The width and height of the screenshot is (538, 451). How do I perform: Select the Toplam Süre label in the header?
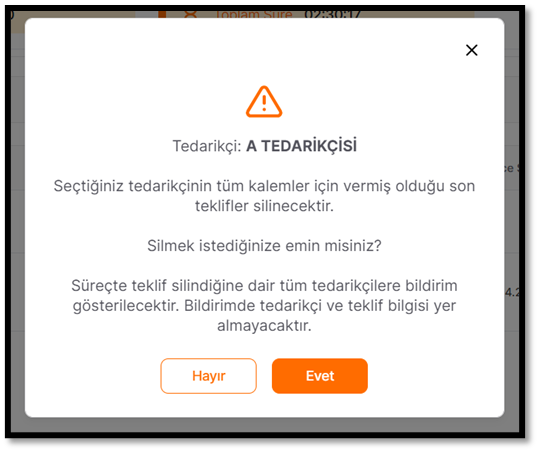(x=254, y=14)
